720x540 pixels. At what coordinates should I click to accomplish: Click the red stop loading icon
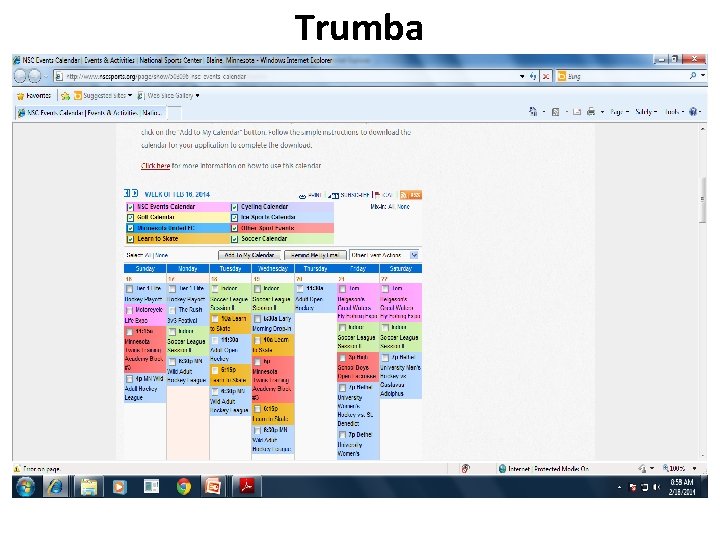pos(546,76)
